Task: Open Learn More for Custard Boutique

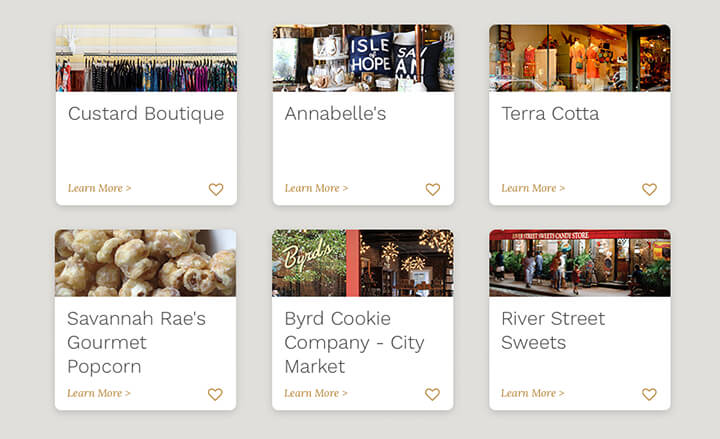Action: tap(100, 188)
